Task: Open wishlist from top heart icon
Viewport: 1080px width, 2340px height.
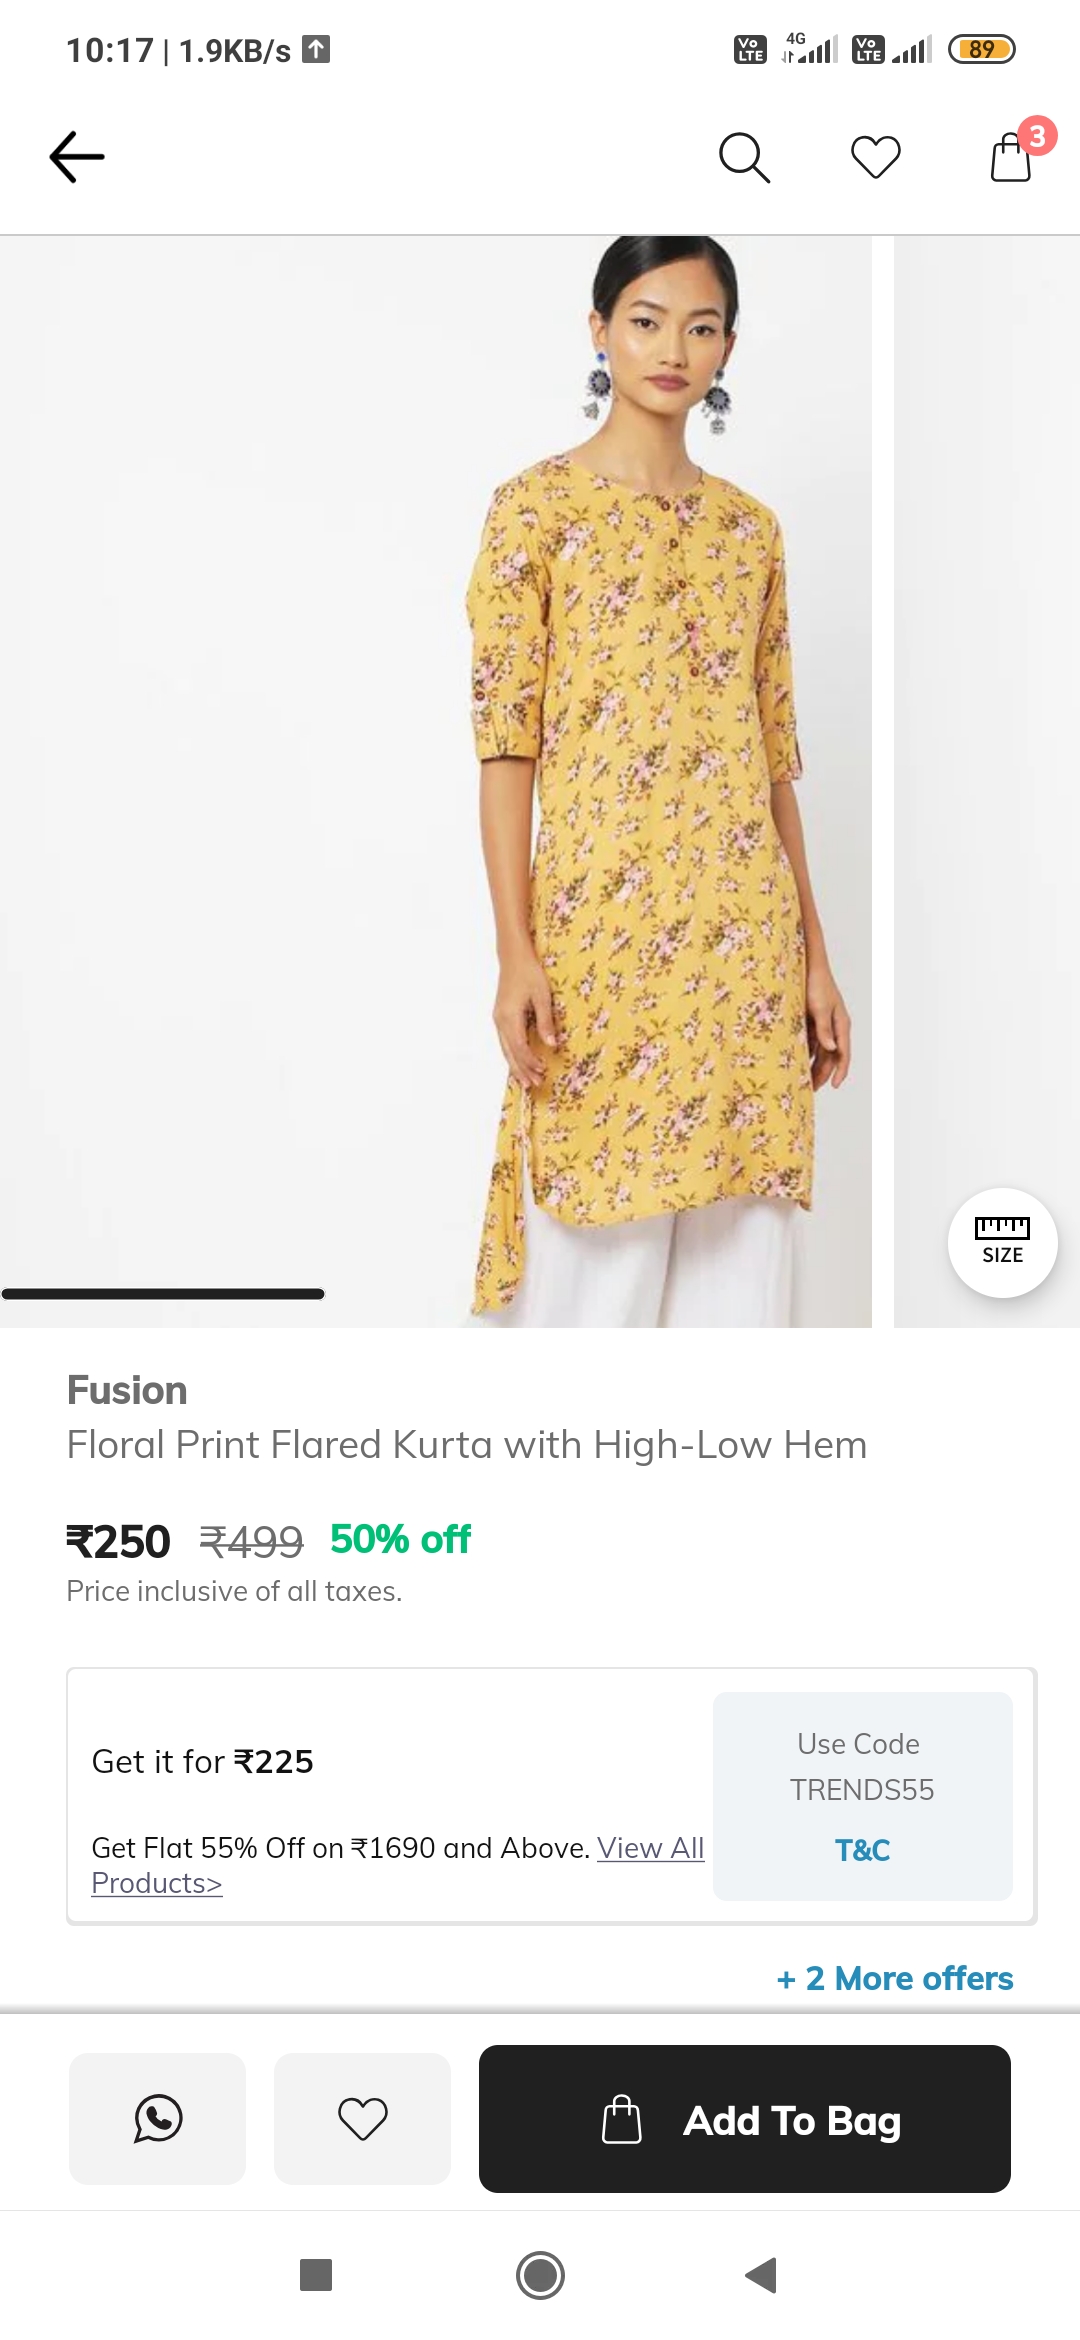Action: (875, 157)
